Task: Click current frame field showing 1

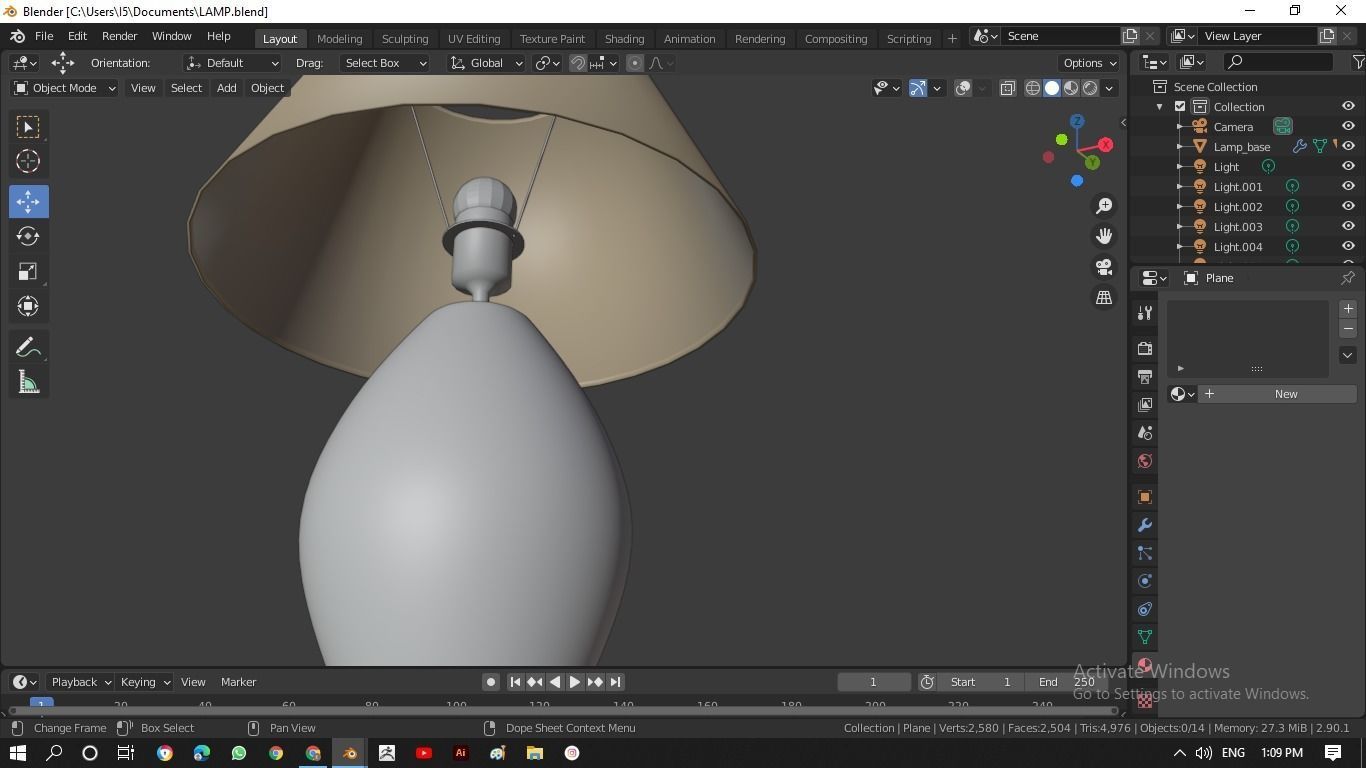Action: [x=873, y=682]
